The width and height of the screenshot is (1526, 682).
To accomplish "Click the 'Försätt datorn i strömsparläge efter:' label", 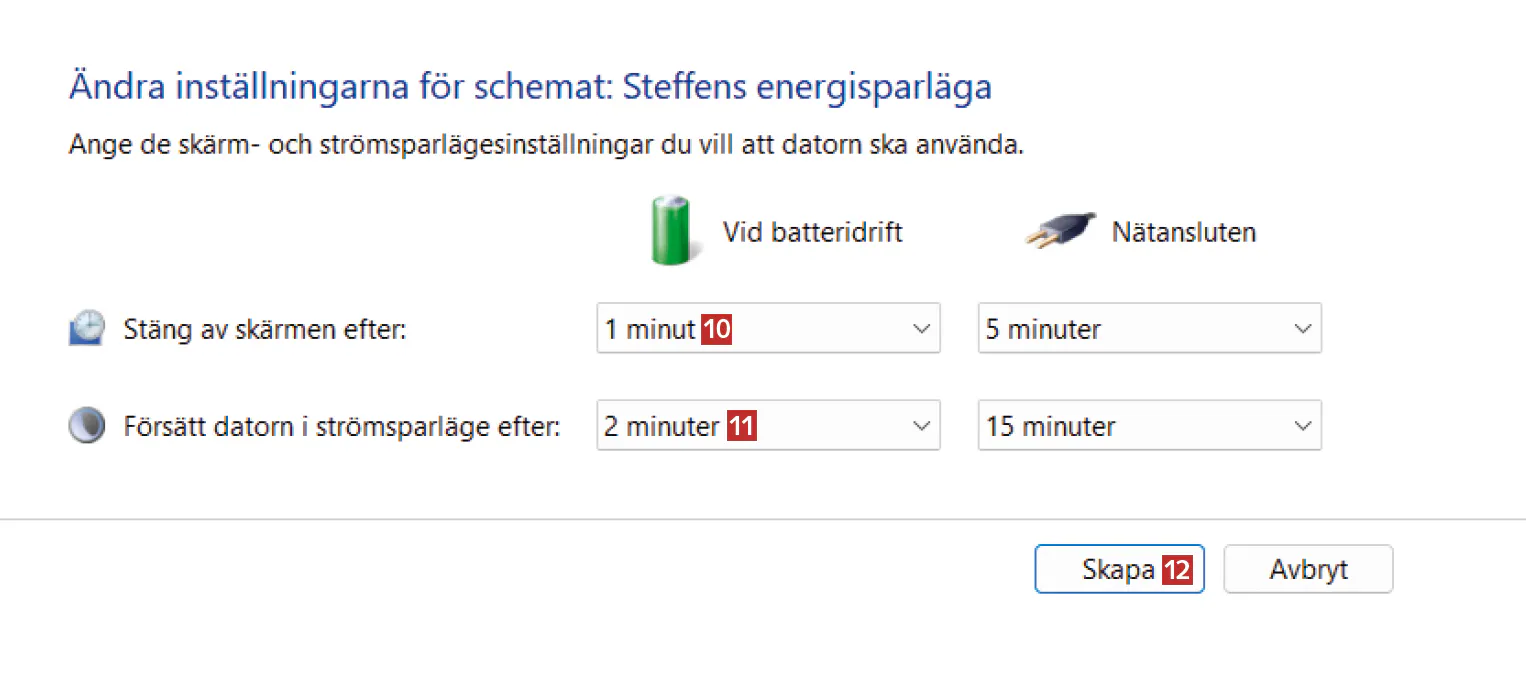I will (x=341, y=427).
